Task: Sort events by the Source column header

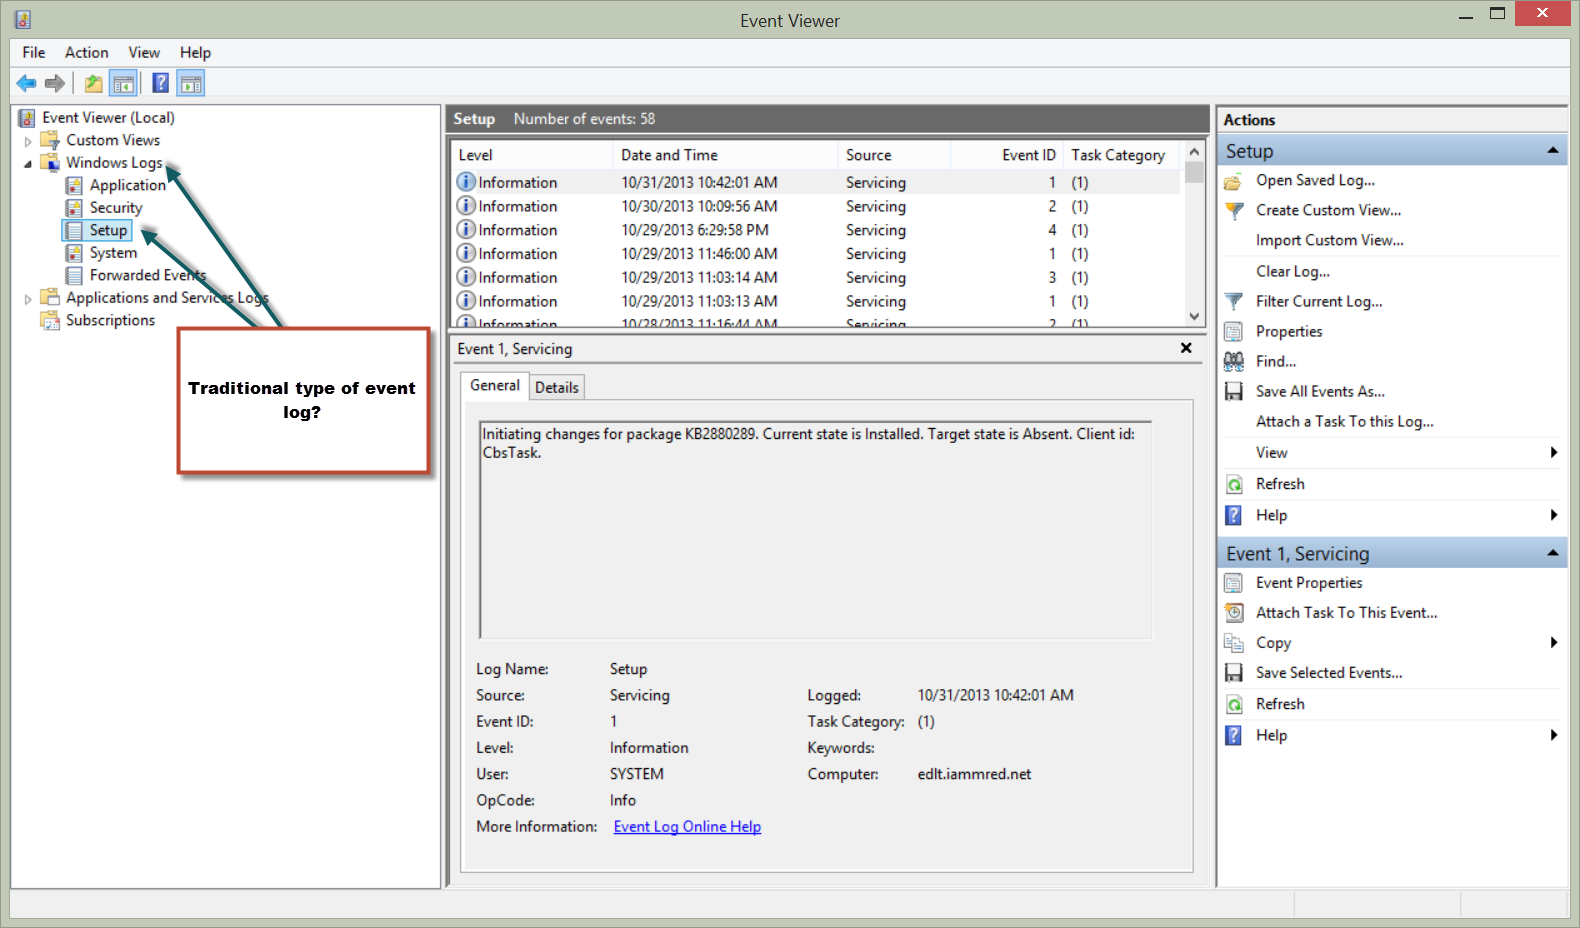Action: pyautogui.click(x=894, y=155)
